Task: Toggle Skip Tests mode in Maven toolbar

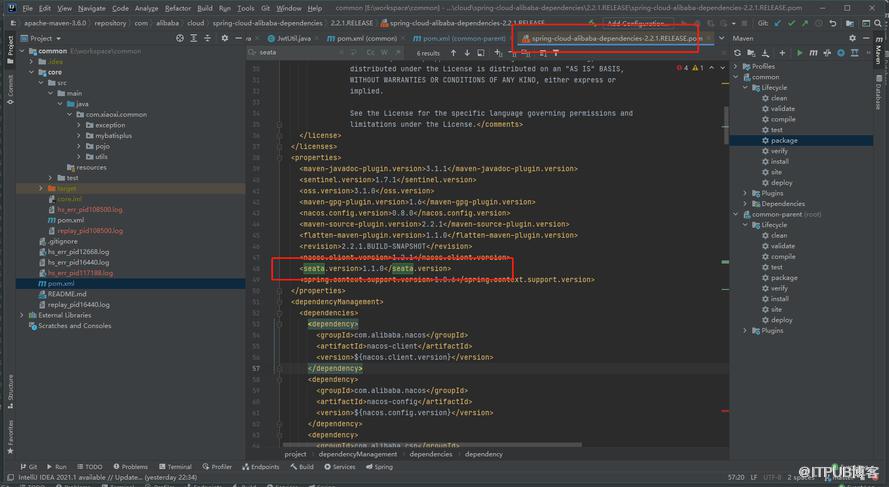Action: pyautogui.click(x=841, y=53)
